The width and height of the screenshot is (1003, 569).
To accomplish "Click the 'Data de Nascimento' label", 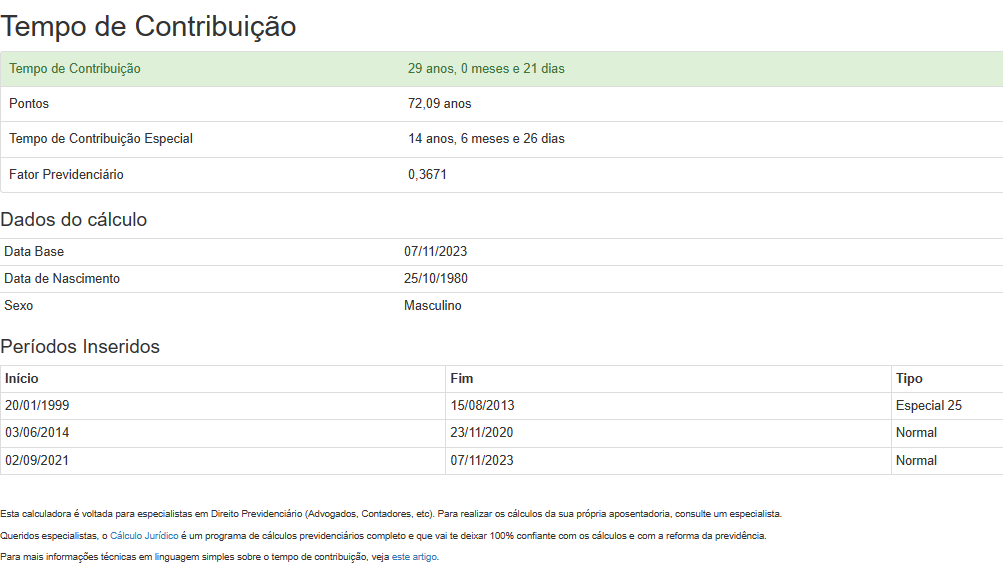I will (x=62, y=279).
